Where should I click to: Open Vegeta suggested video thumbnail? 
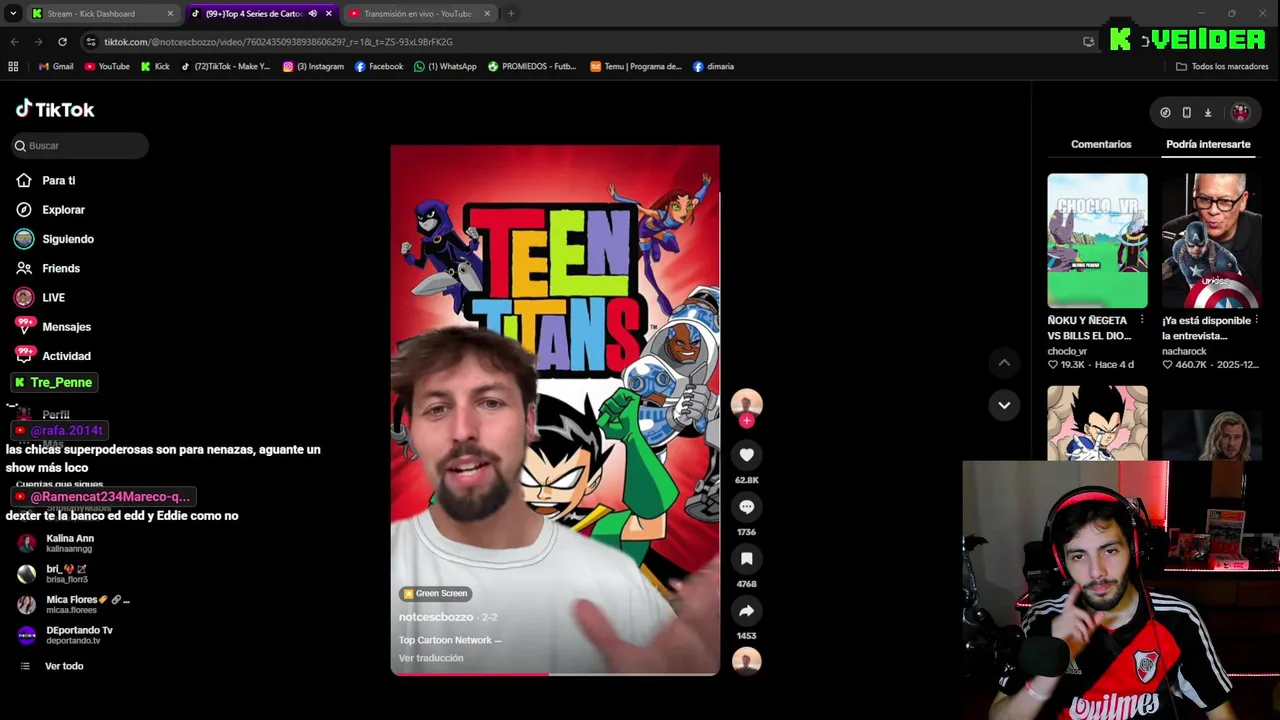click(1097, 423)
